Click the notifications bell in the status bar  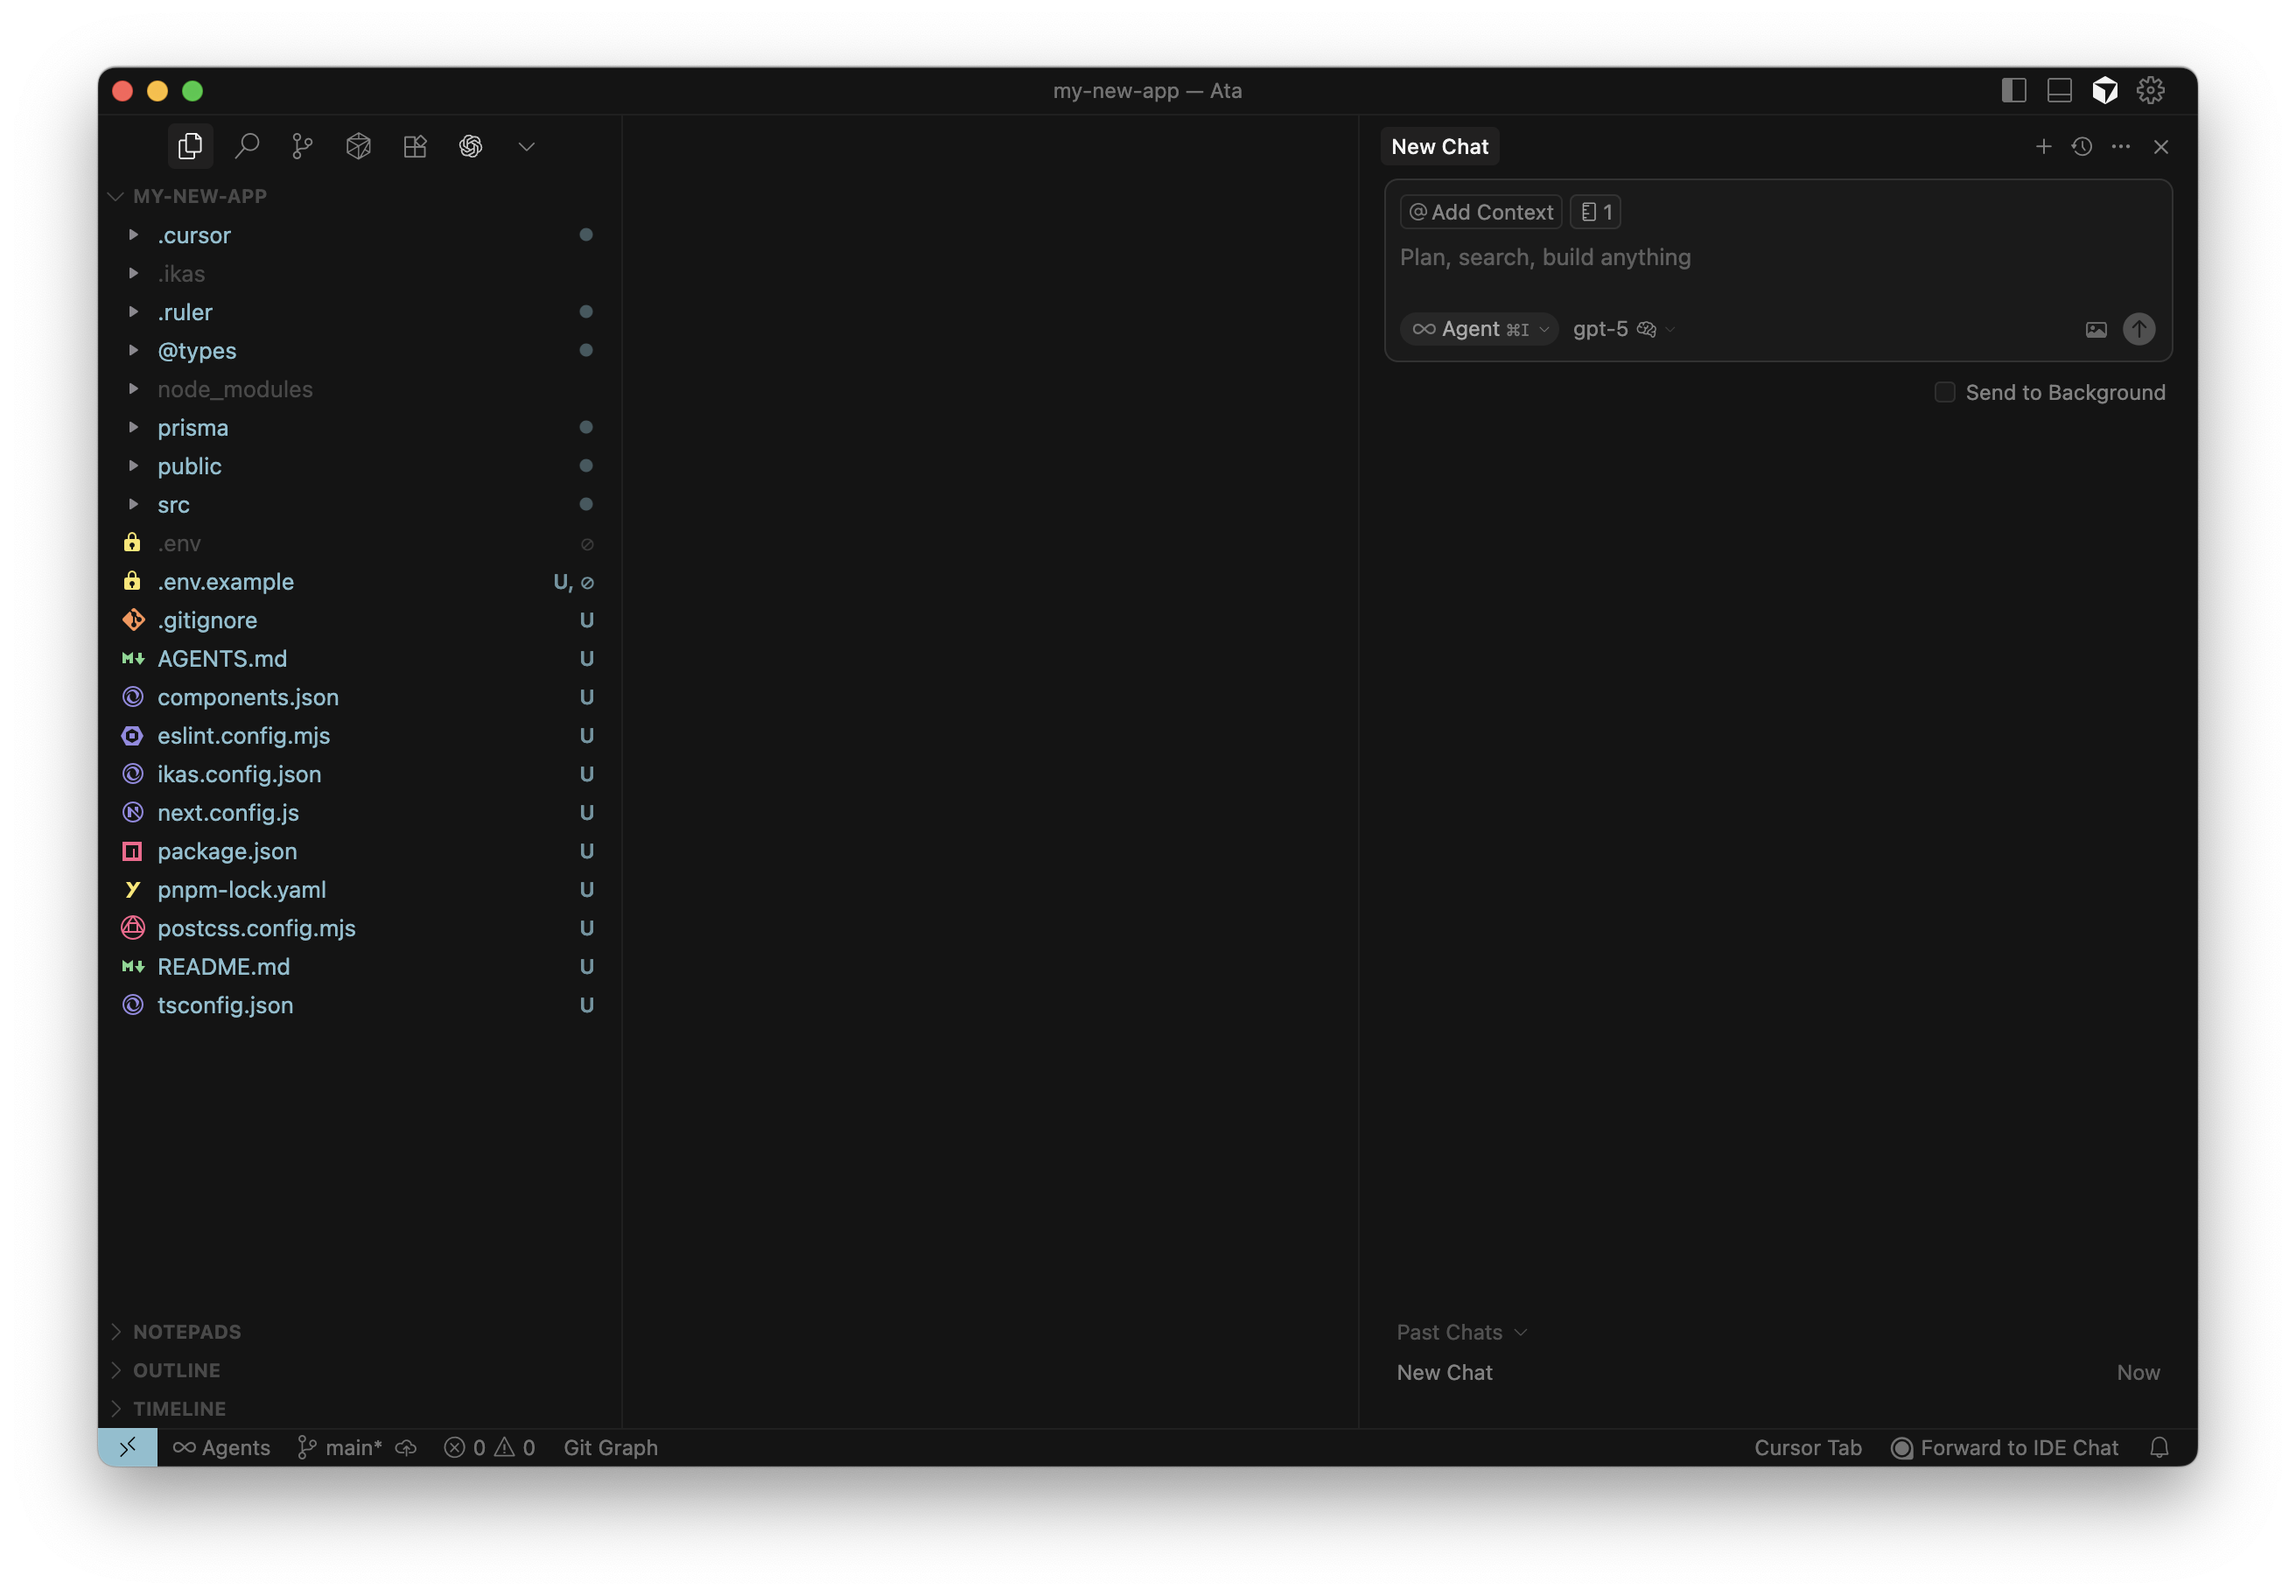[x=2160, y=1447]
